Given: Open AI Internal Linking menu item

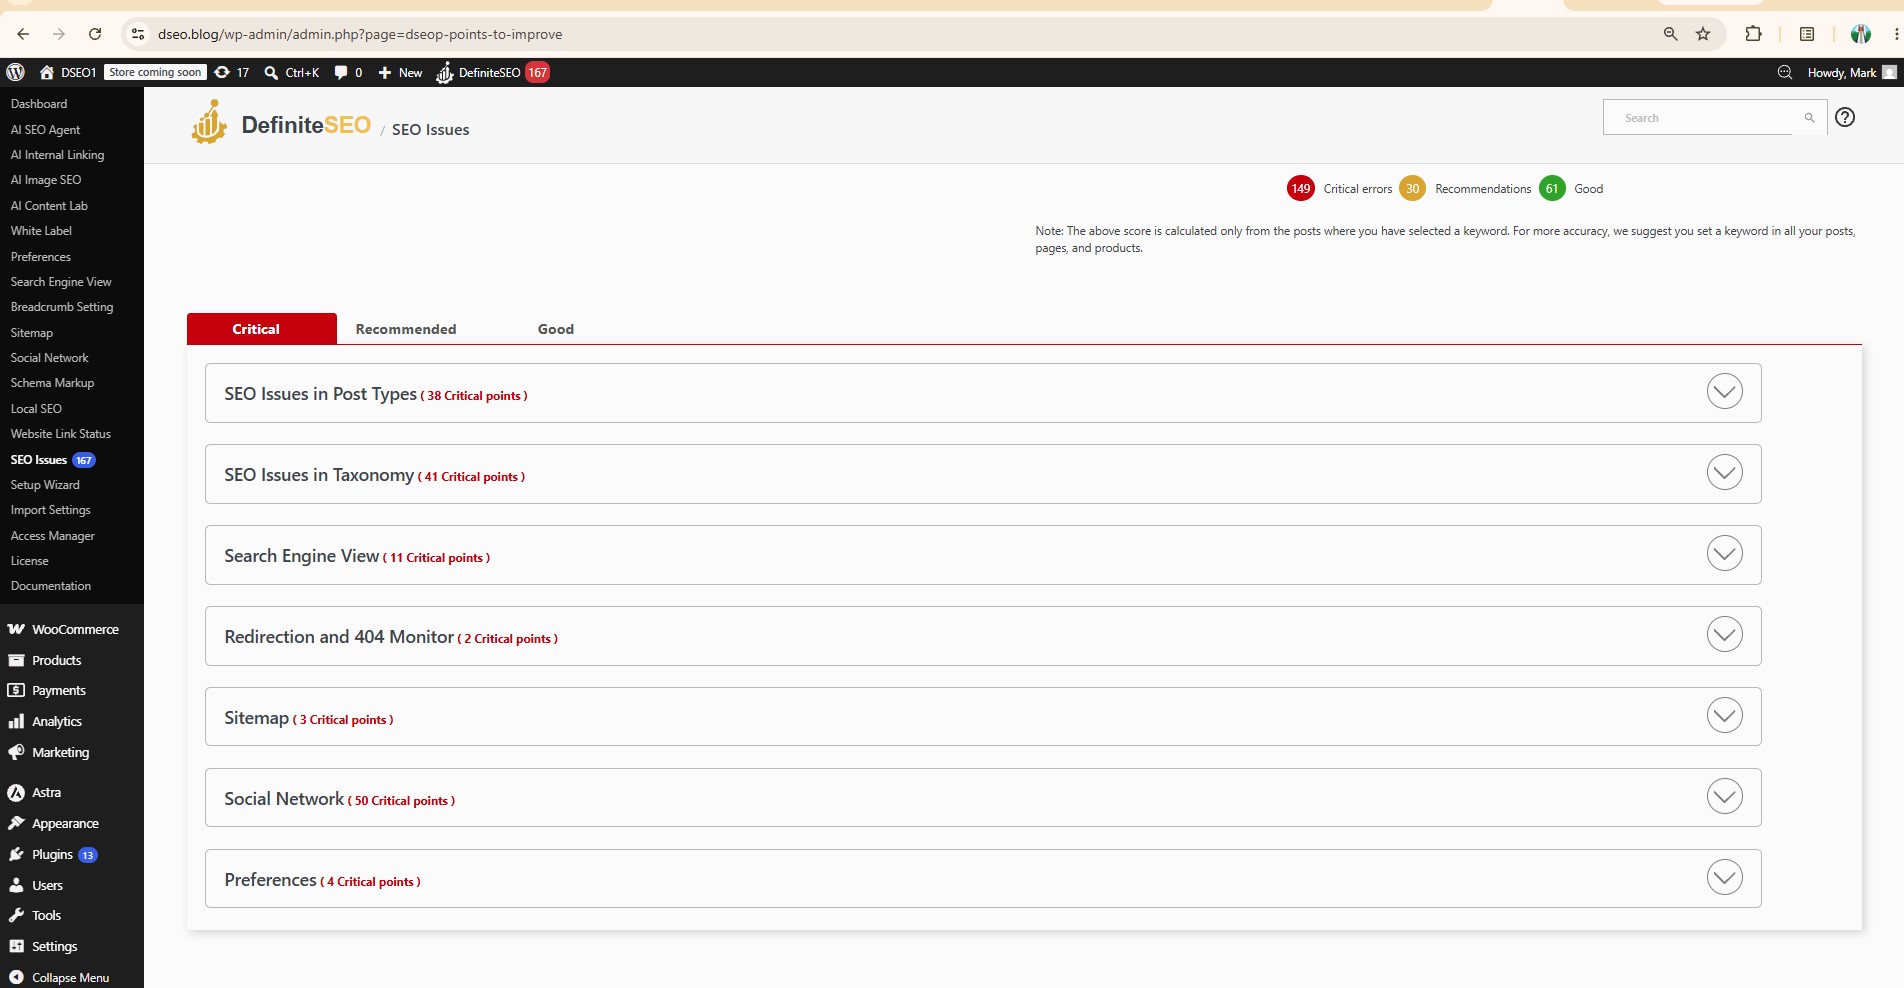Looking at the screenshot, I should 57,155.
